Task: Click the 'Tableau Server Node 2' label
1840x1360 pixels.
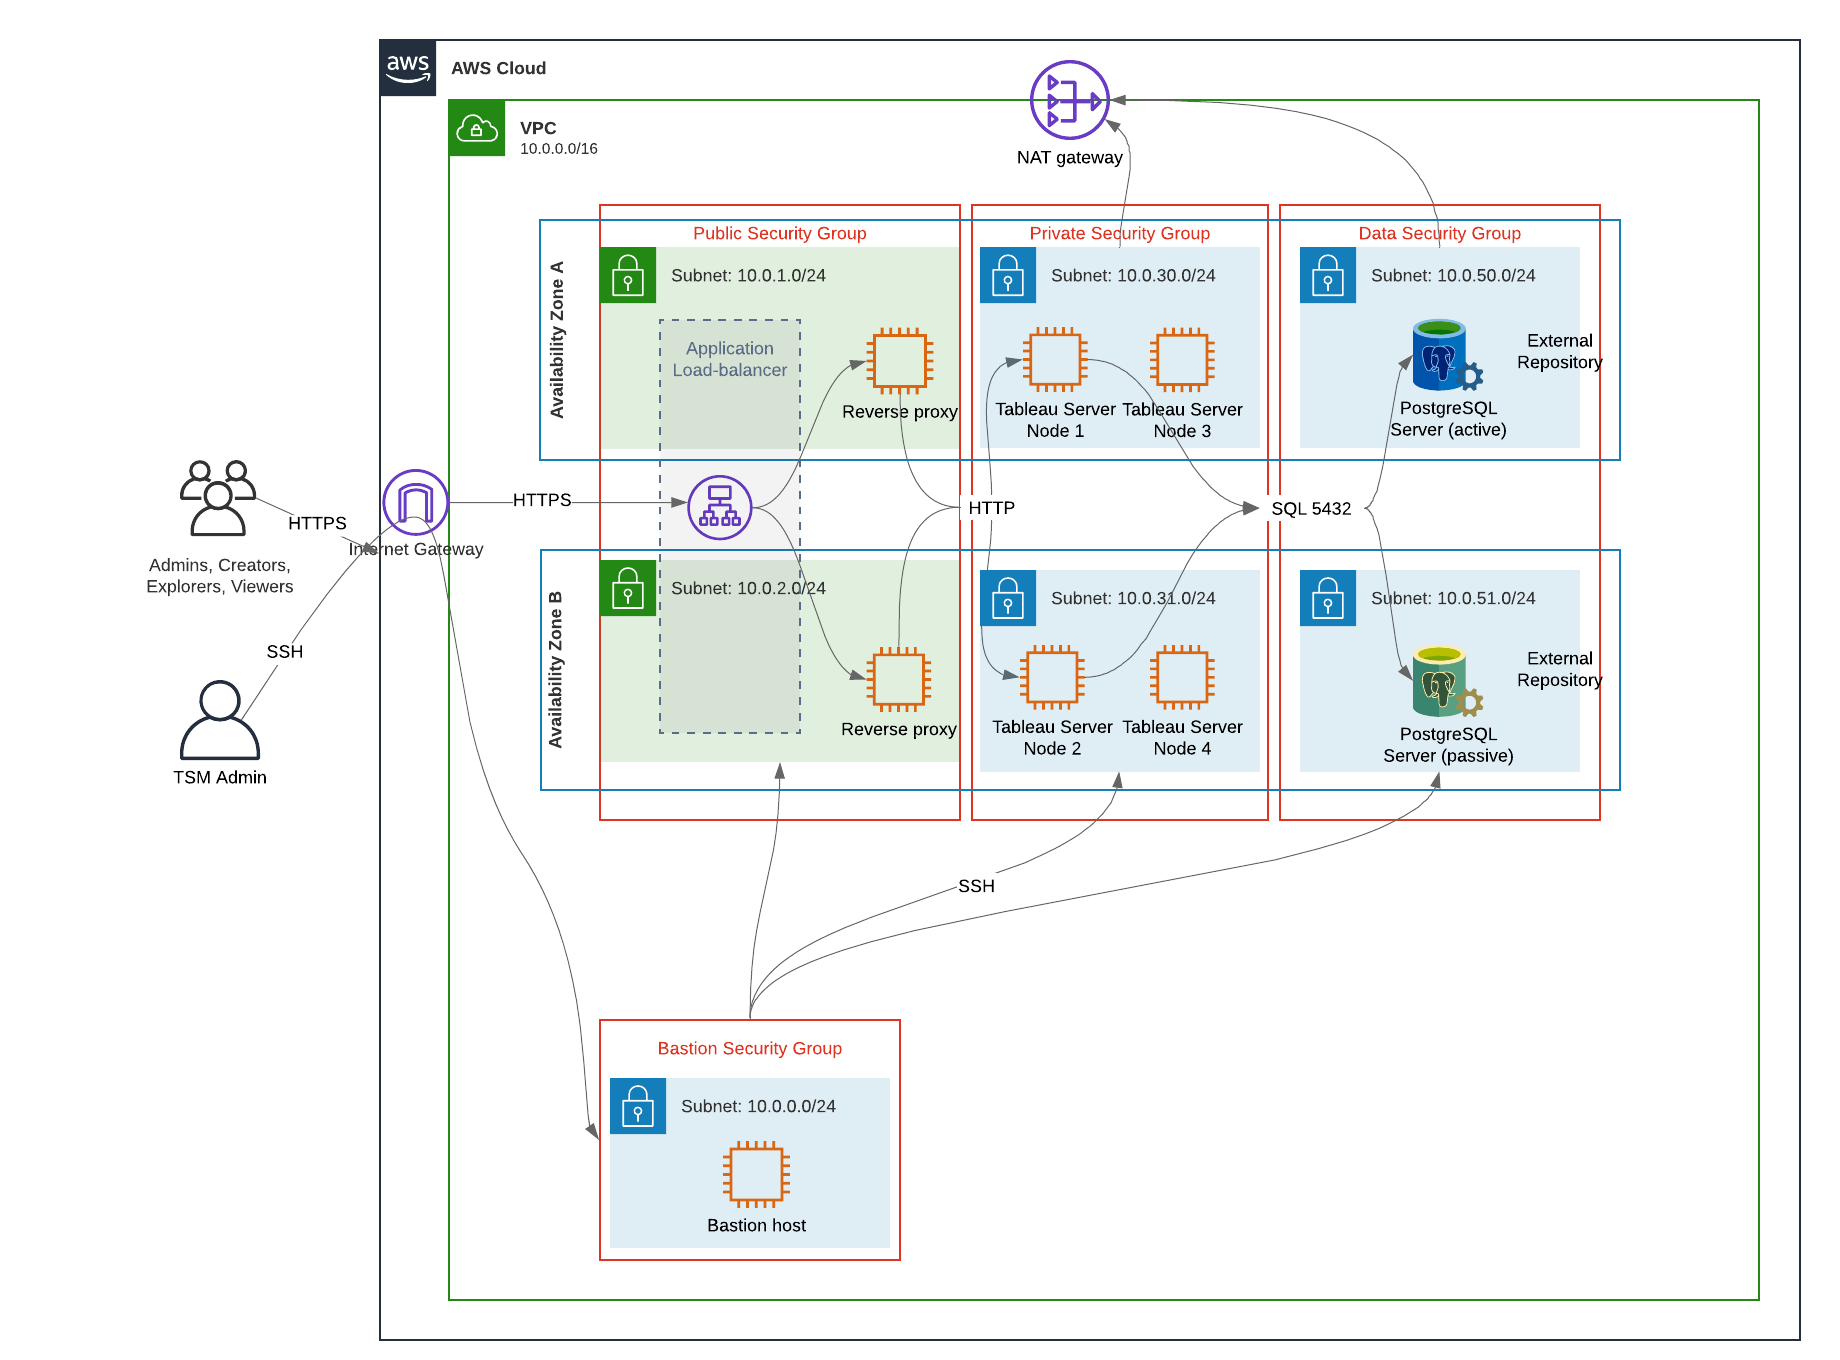Action: click(x=1052, y=738)
